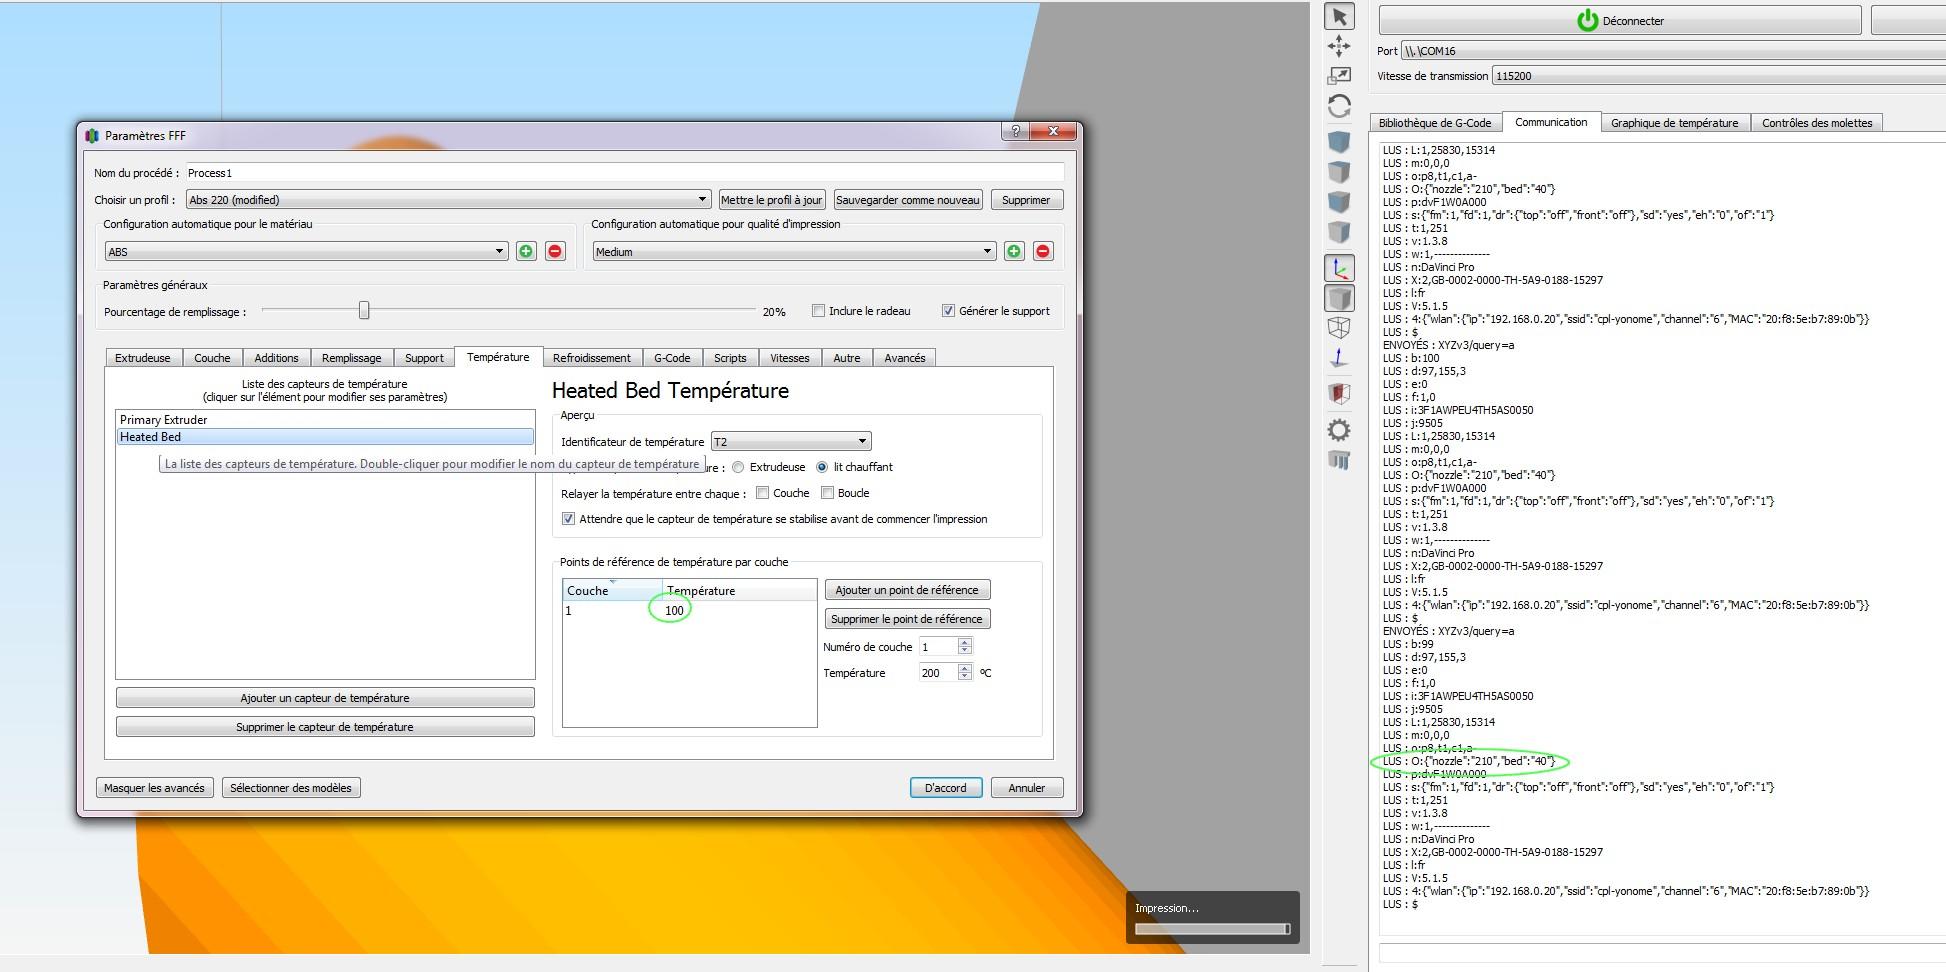
Task: Select the normal selection arrow tool
Action: tap(1339, 17)
